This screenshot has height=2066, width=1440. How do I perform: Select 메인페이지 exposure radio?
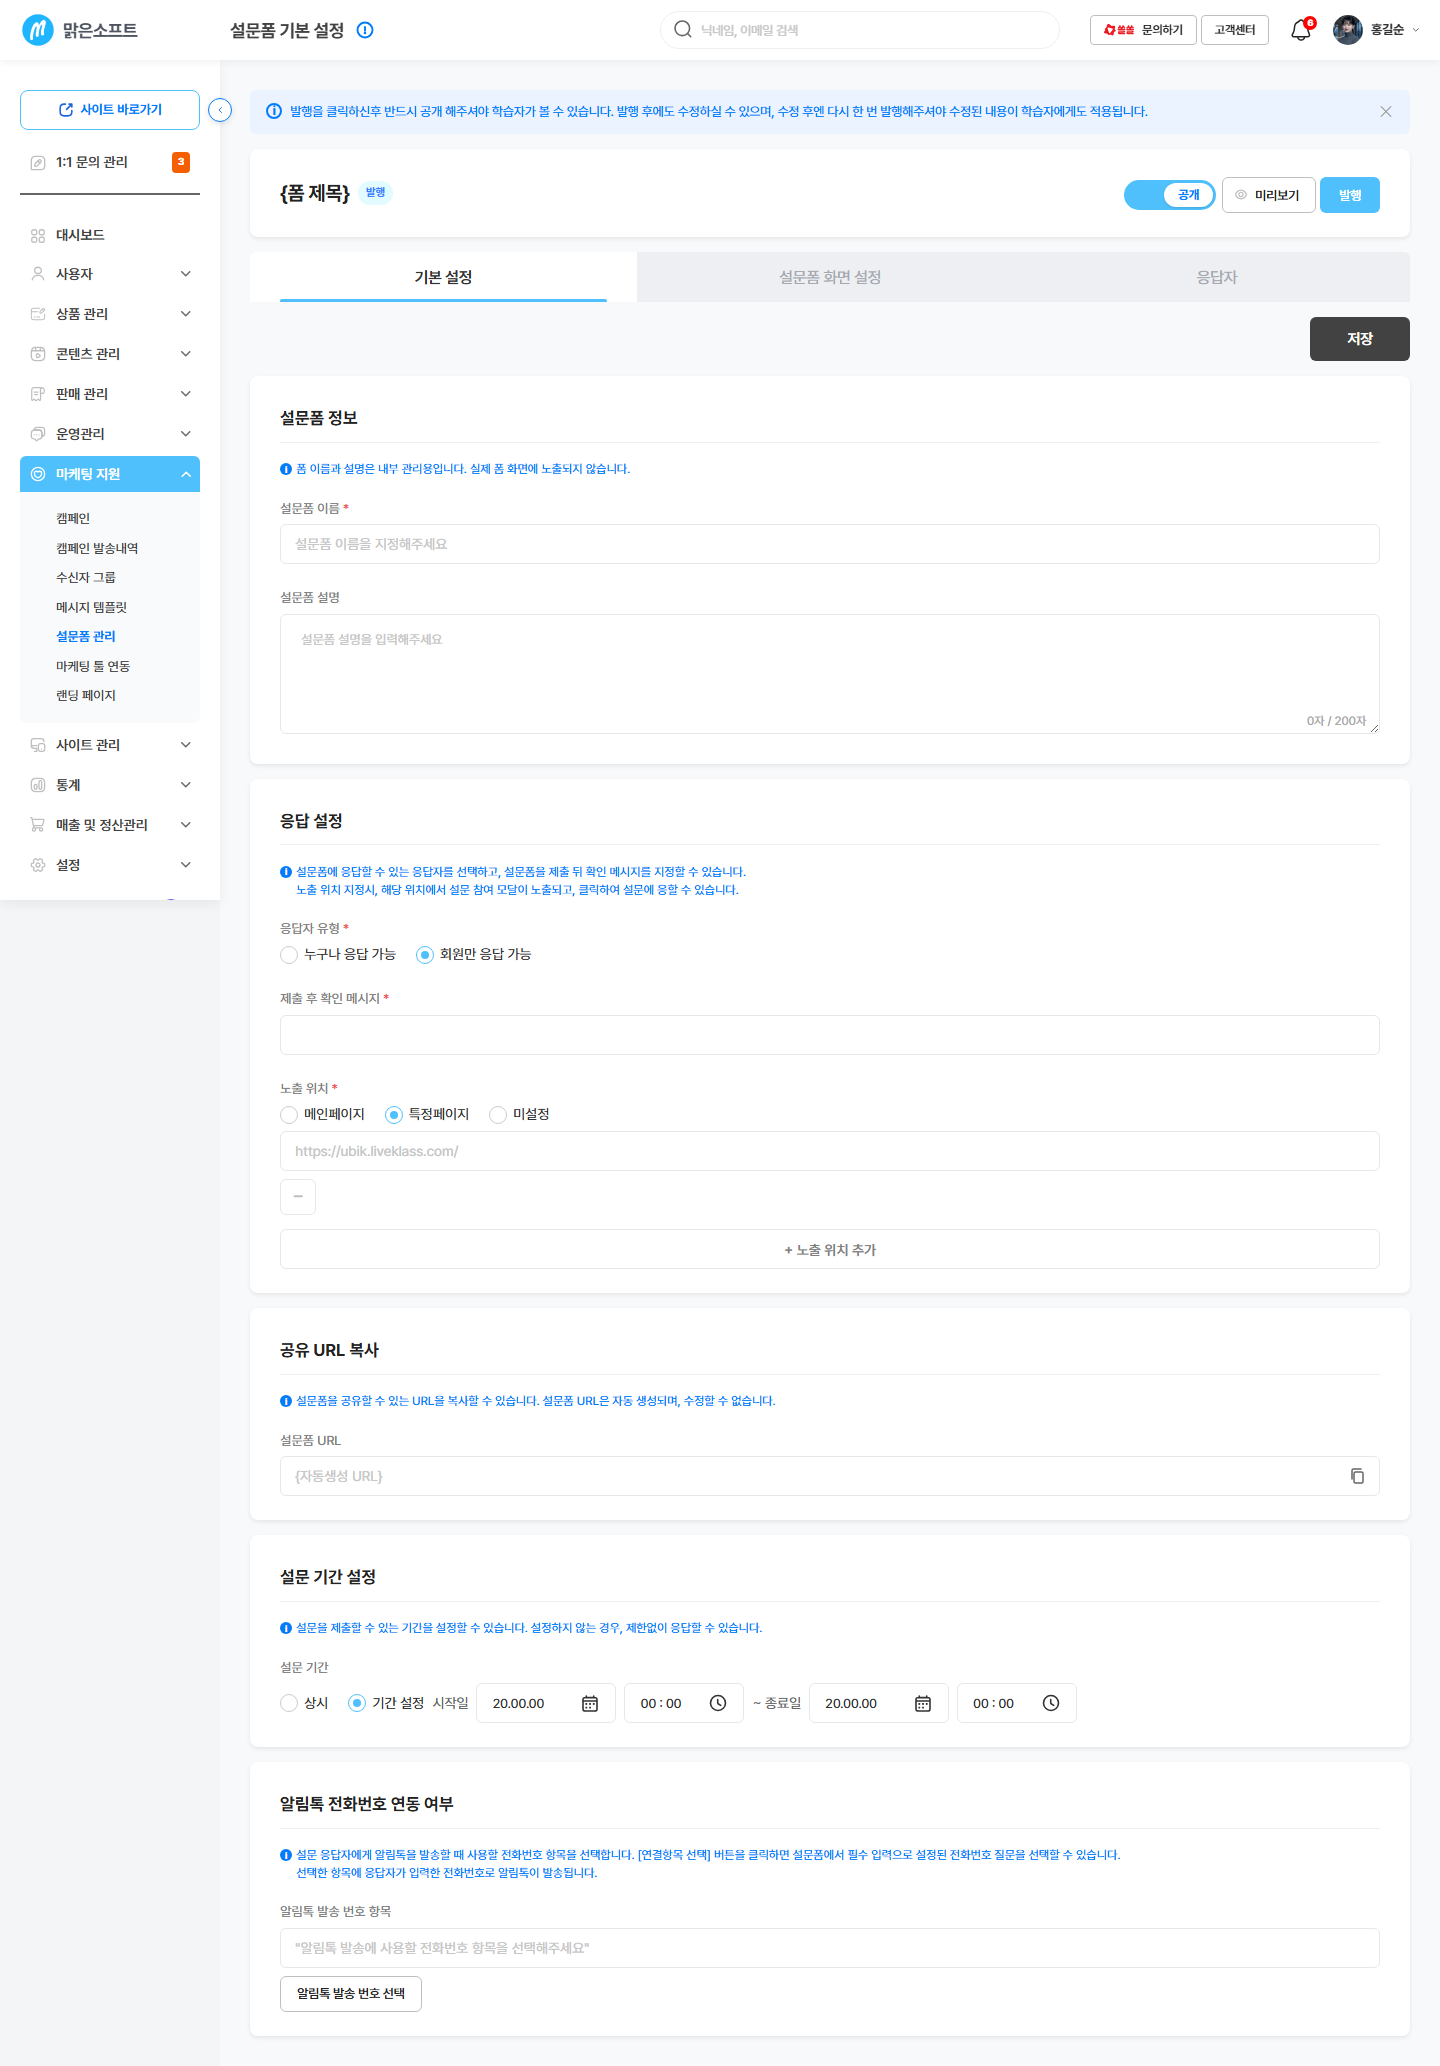point(289,1115)
